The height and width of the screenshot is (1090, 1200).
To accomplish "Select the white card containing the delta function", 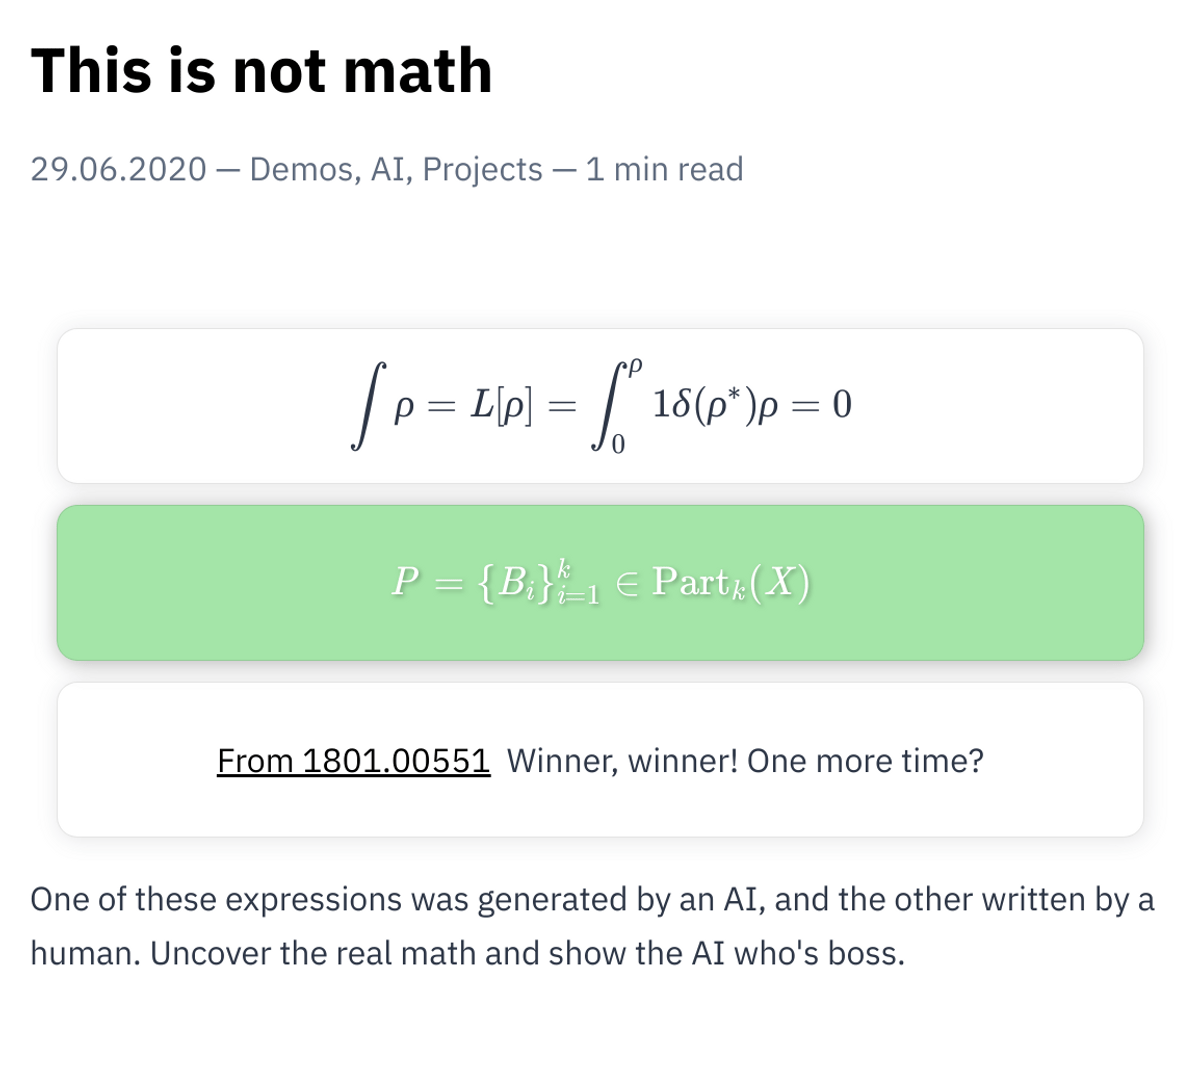I will tap(600, 404).
